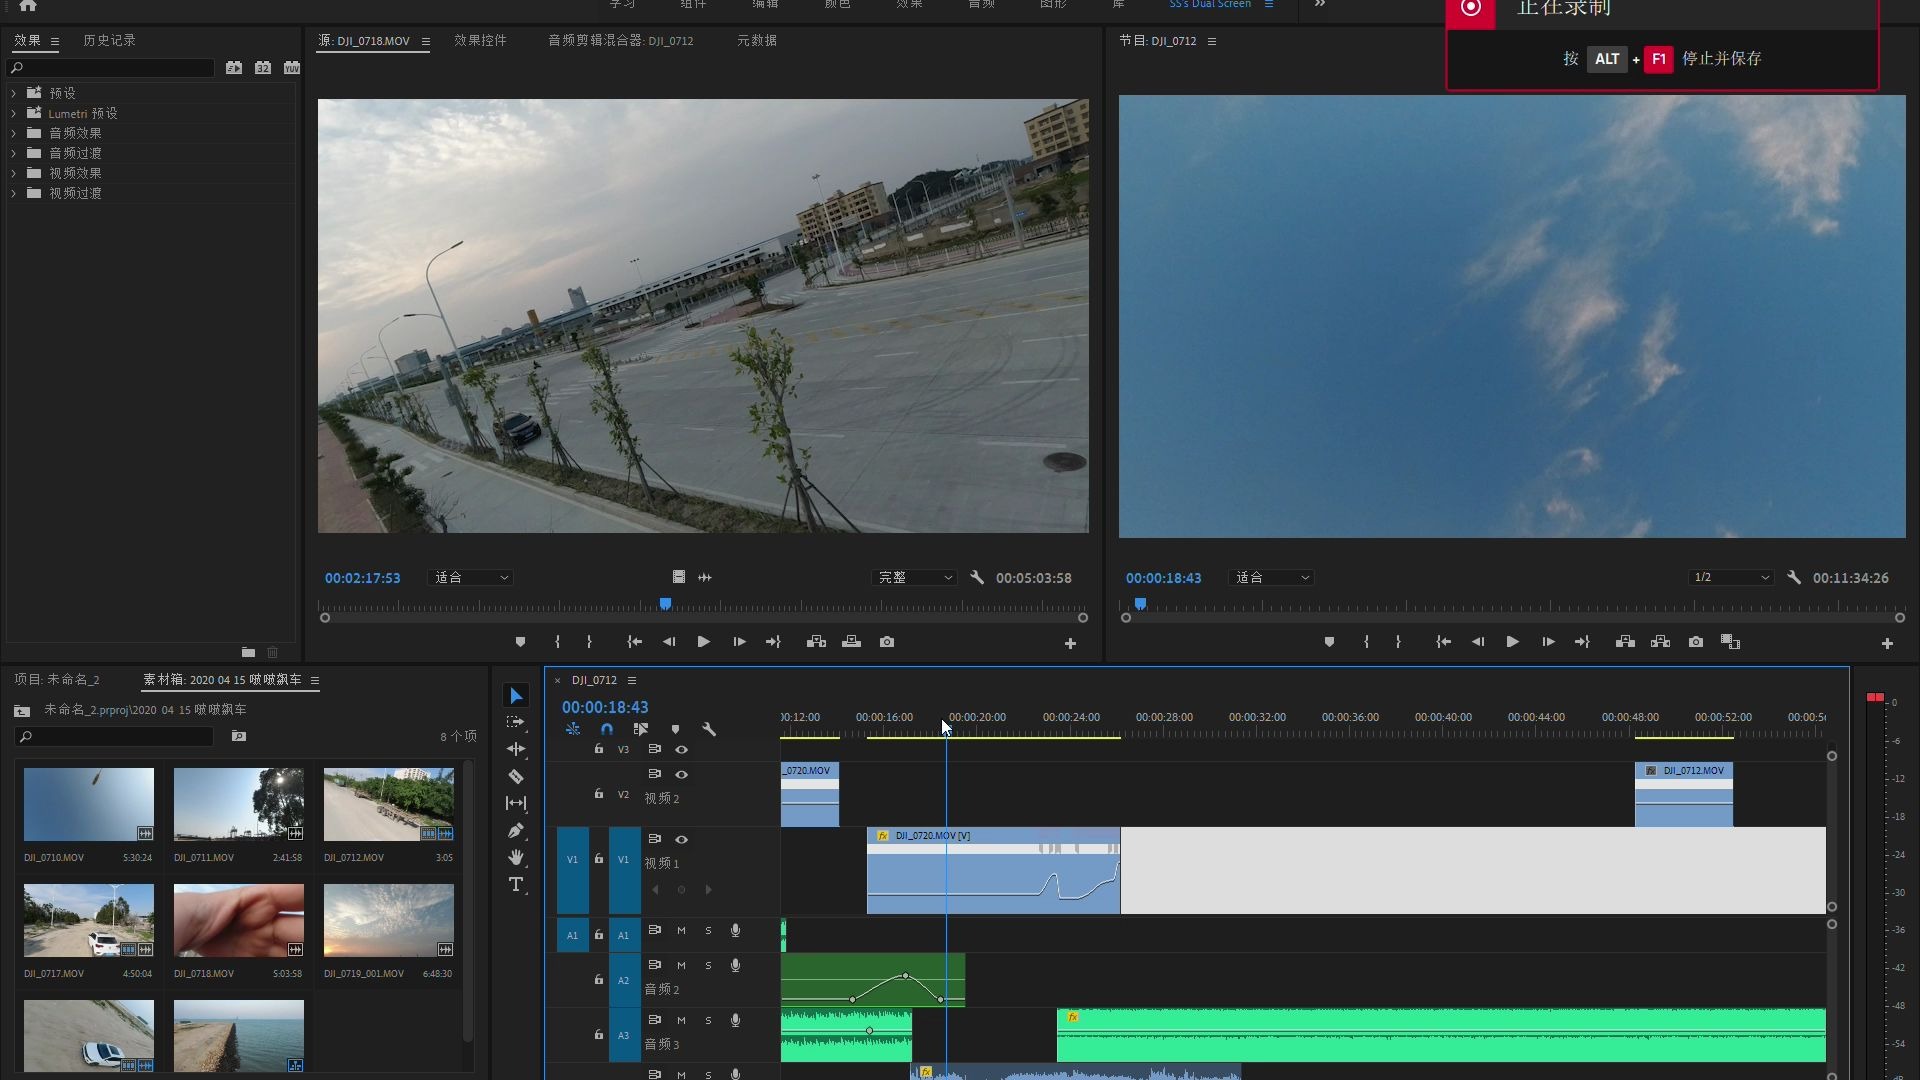Switch to the 历史记录 tab
This screenshot has height=1080, width=1920.
[x=109, y=40]
